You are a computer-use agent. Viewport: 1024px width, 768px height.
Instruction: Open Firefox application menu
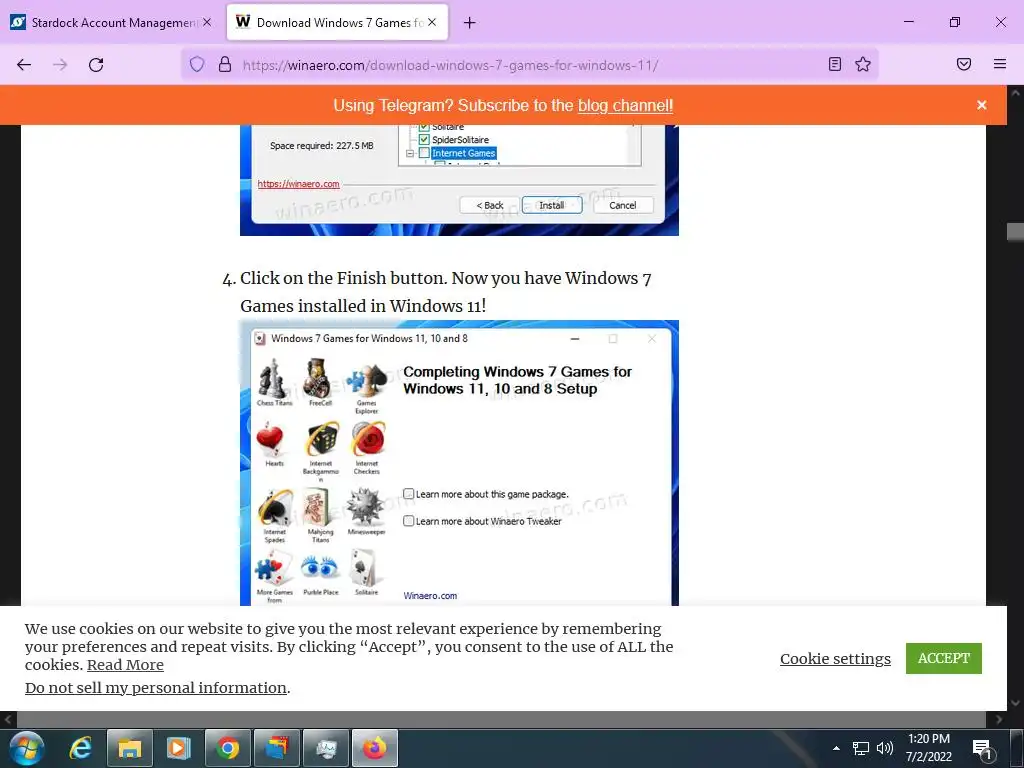[1000, 64]
